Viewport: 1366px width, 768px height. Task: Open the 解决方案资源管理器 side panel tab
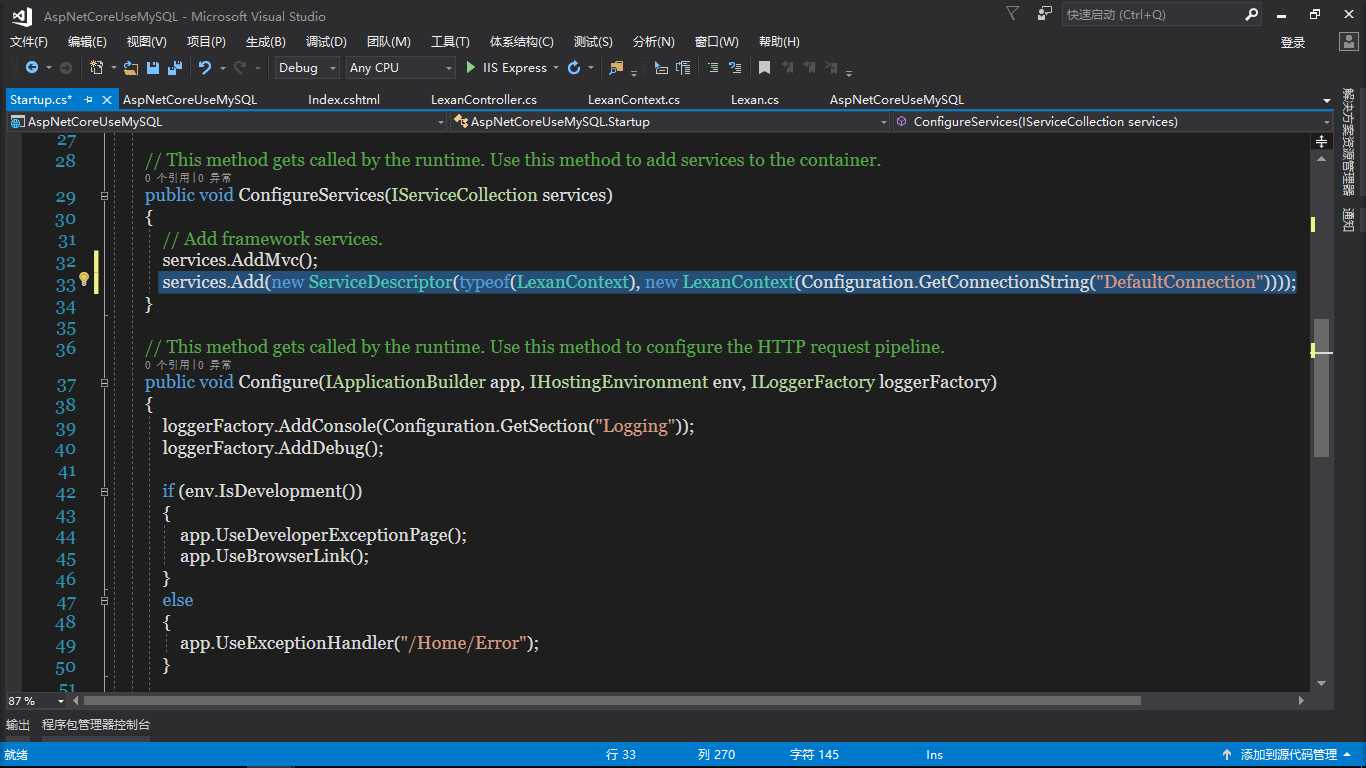[x=1348, y=141]
